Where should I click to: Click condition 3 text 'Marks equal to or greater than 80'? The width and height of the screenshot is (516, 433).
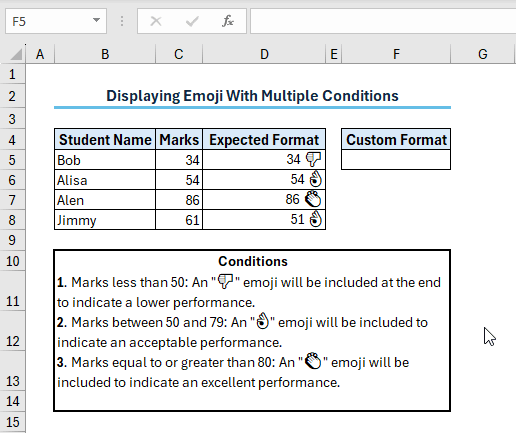[x=172, y=362]
